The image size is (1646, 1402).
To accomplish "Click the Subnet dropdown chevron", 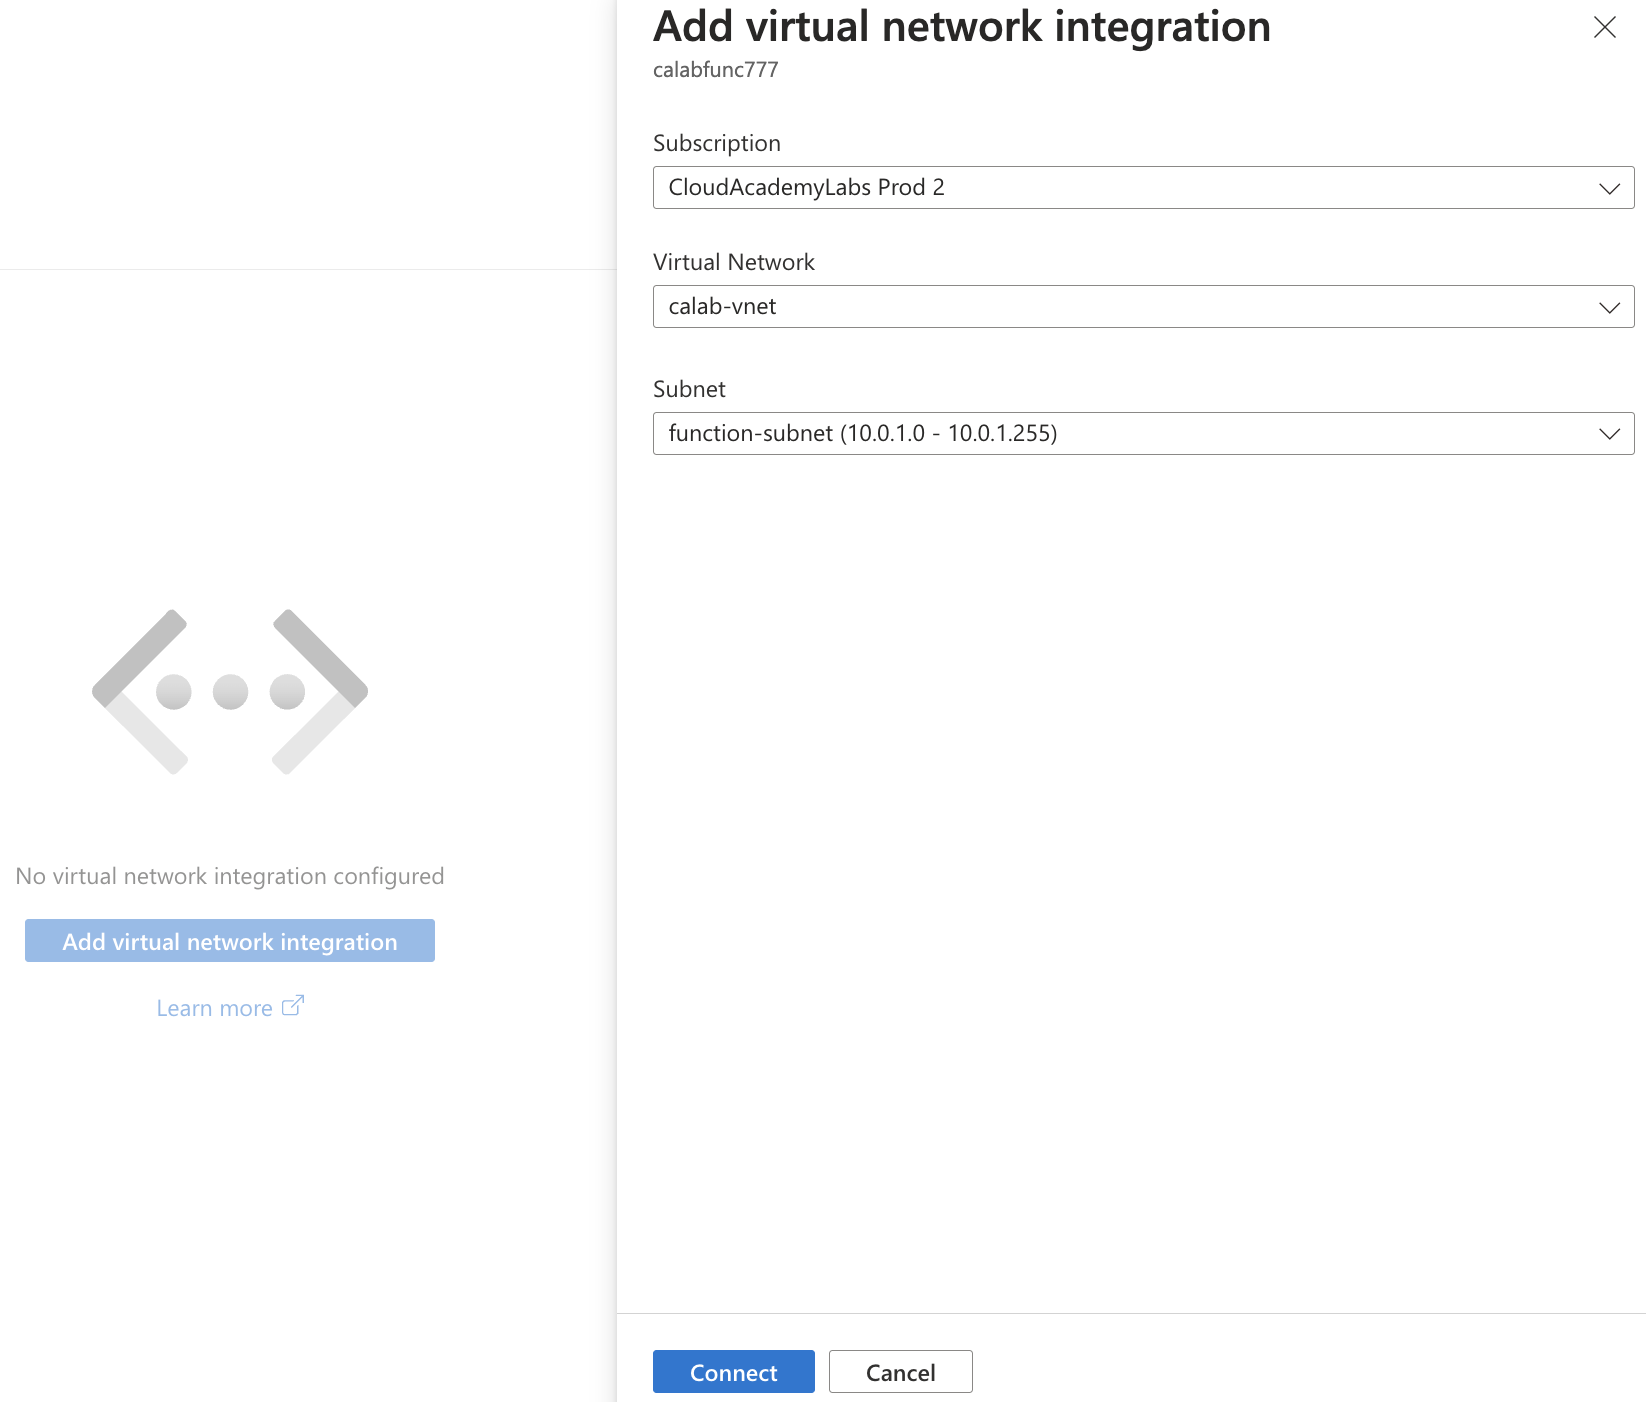I will click(1608, 433).
